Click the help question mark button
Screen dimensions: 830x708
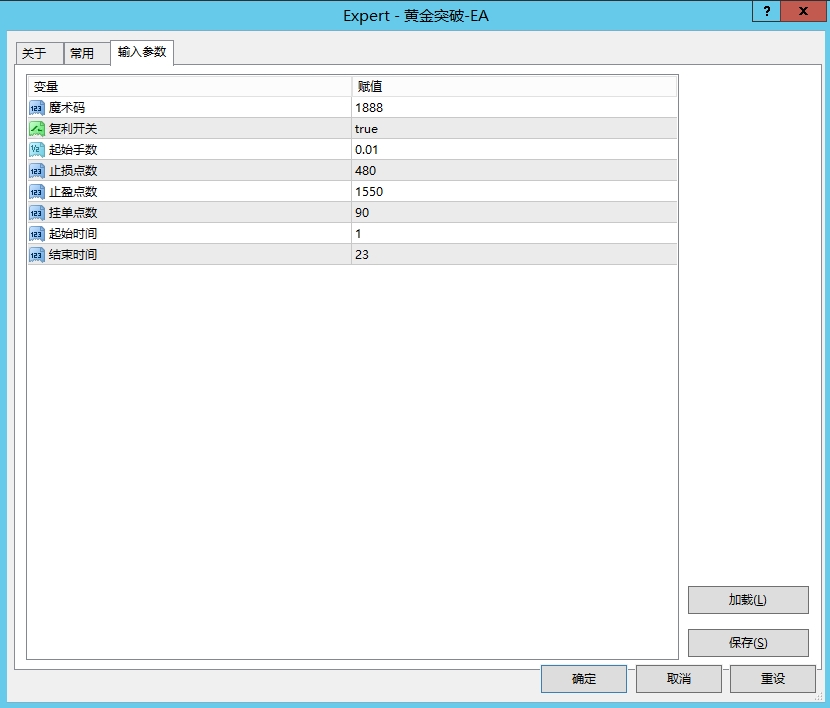(x=767, y=11)
